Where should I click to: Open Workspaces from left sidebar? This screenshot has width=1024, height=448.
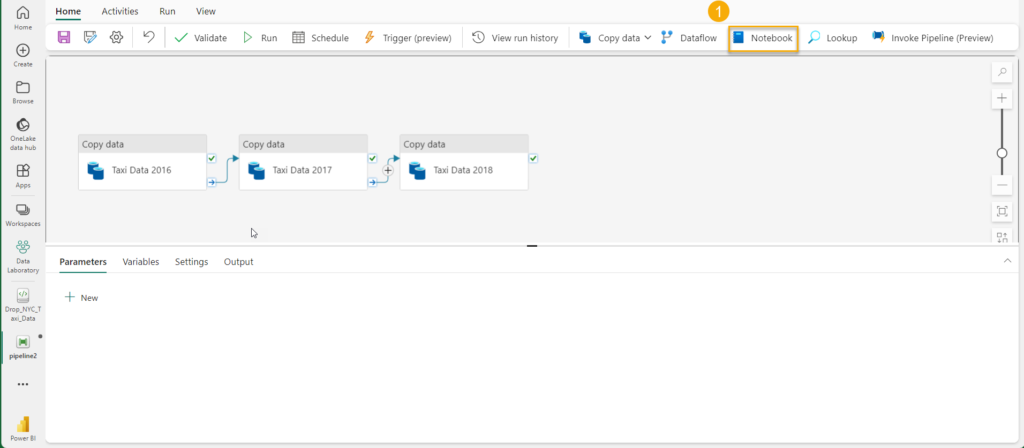22,214
